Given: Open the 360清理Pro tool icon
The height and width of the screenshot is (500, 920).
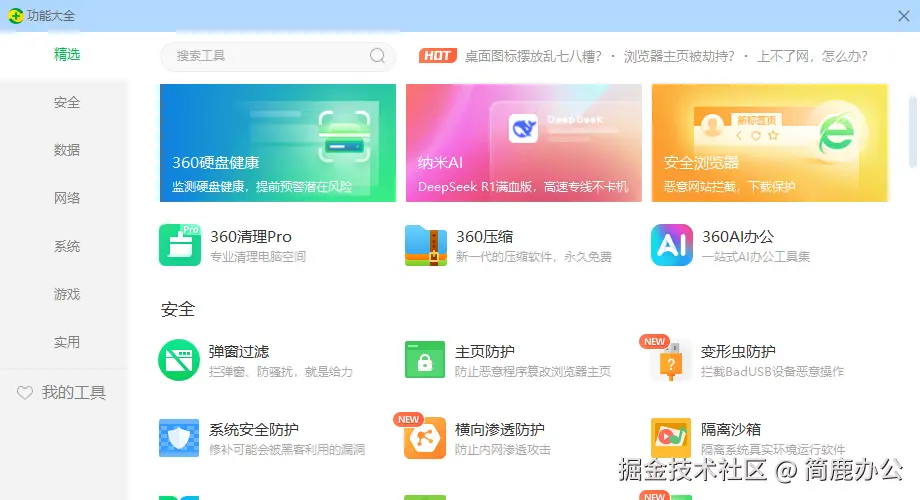Looking at the screenshot, I should point(180,245).
